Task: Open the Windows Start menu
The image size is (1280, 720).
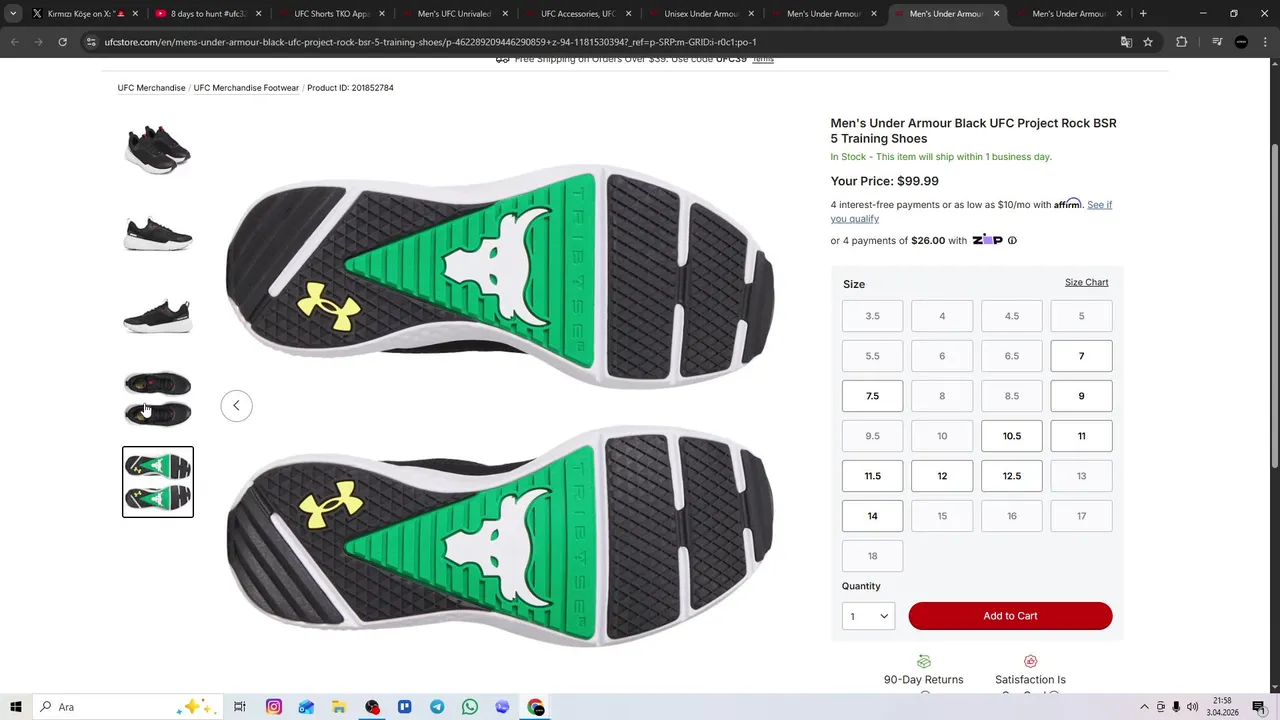Action: 15,707
